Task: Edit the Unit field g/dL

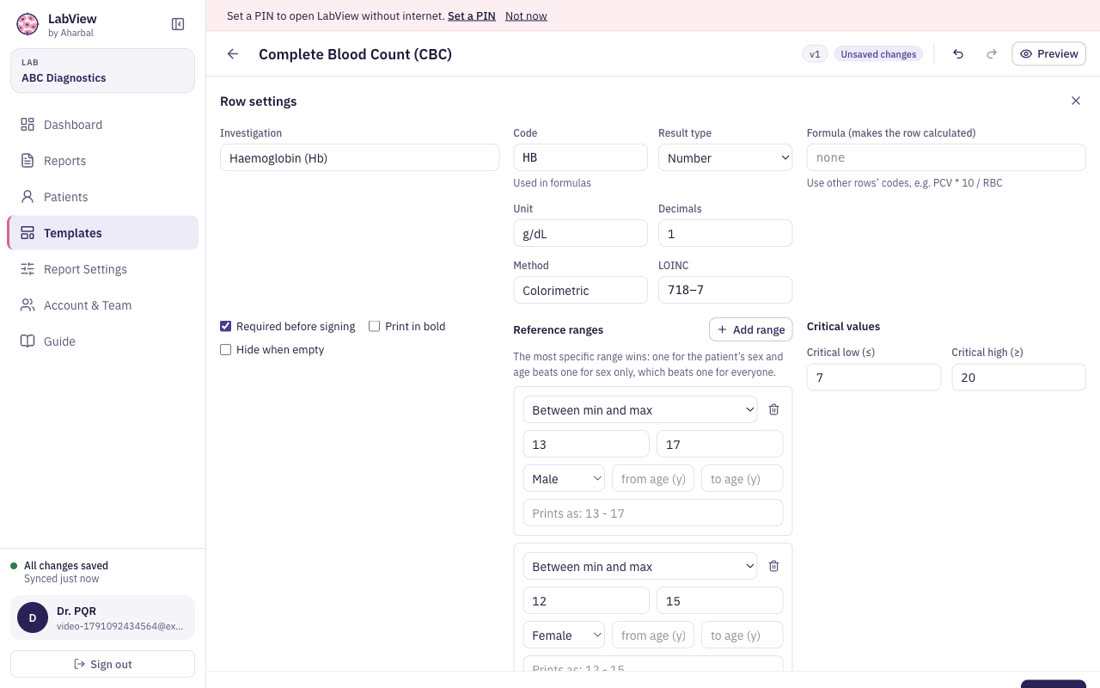Action: (580, 234)
